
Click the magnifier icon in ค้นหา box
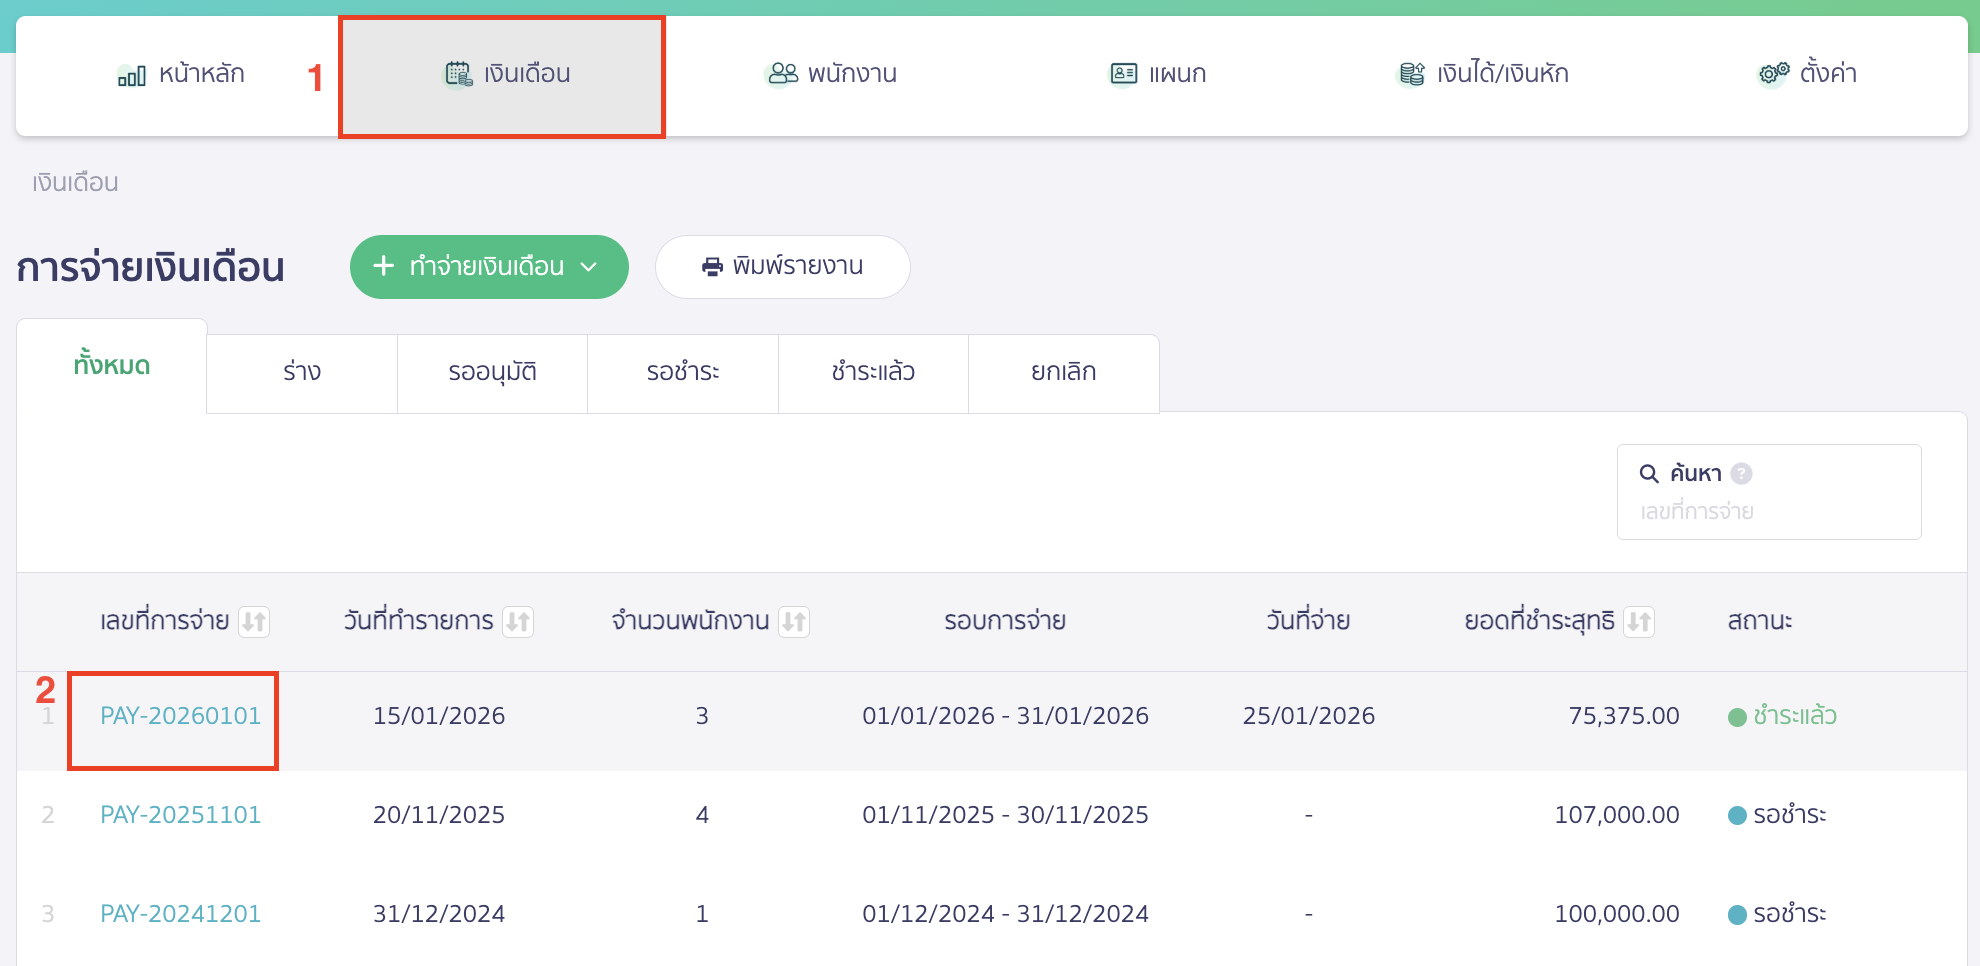click(x=1648, y=472)
